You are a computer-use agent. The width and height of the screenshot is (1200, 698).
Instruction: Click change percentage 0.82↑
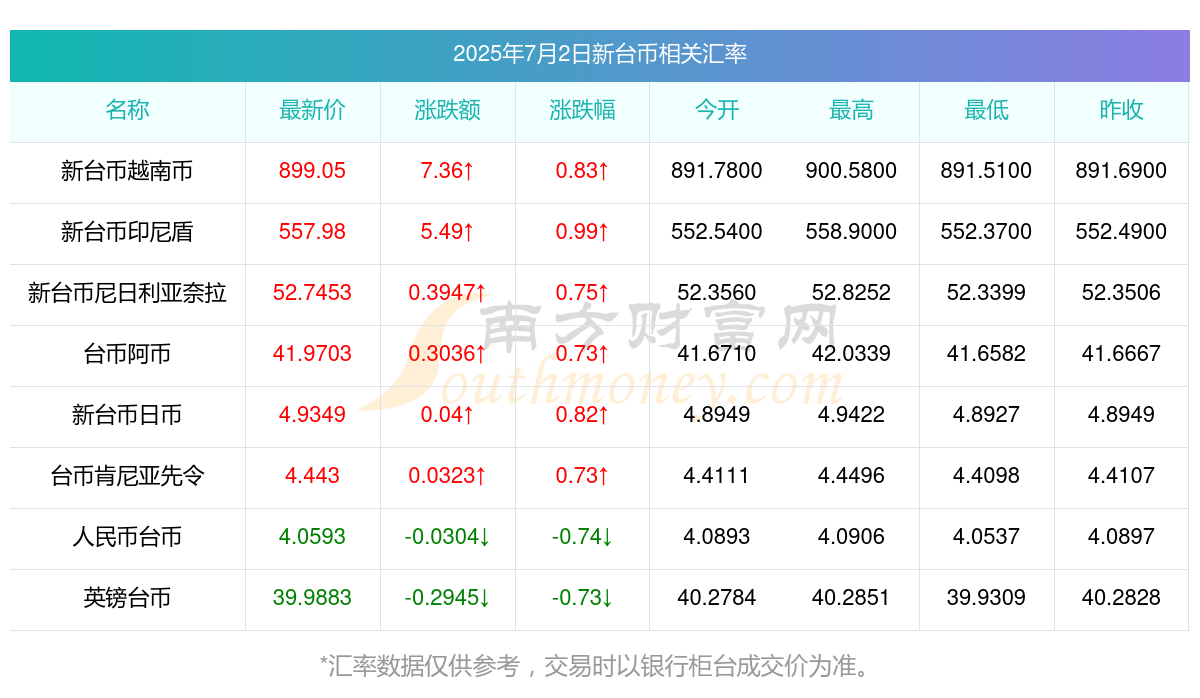(x=582, y=415)
